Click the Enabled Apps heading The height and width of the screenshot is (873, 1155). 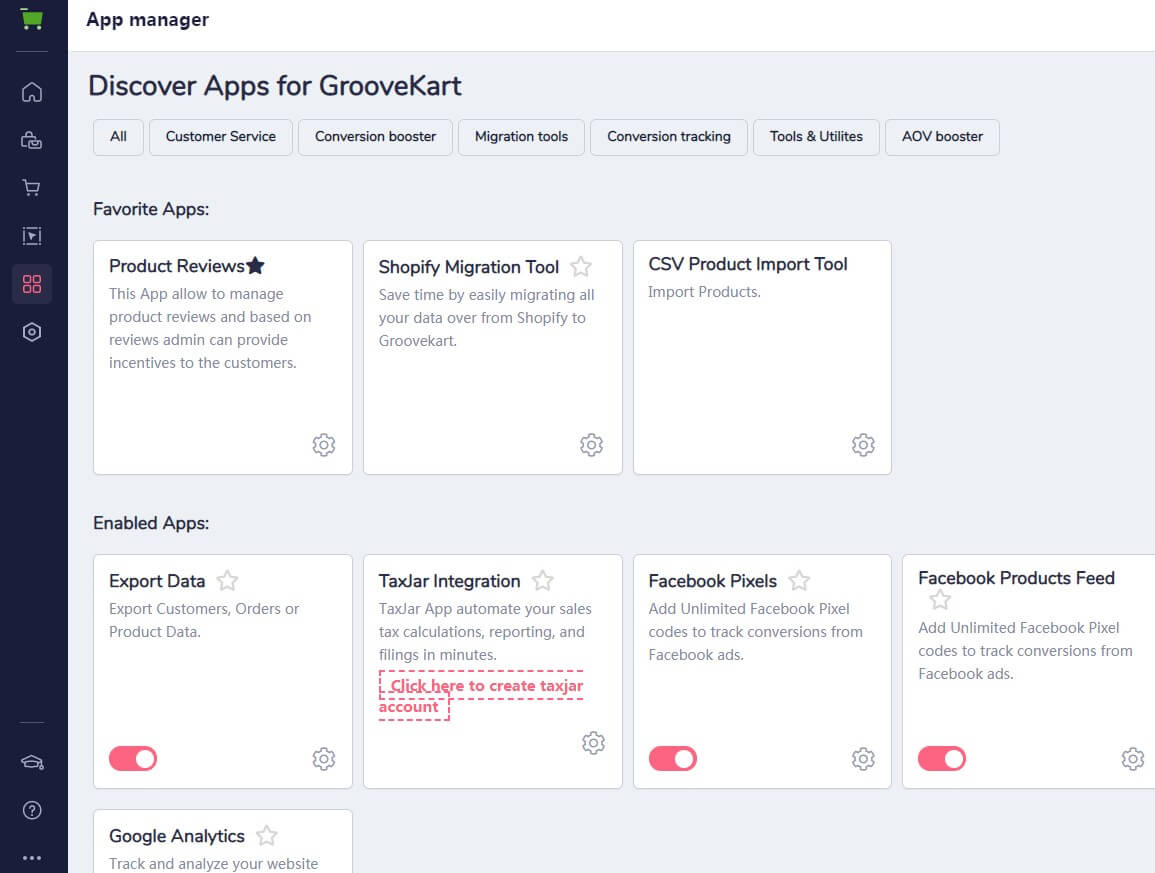pos(151,523)
